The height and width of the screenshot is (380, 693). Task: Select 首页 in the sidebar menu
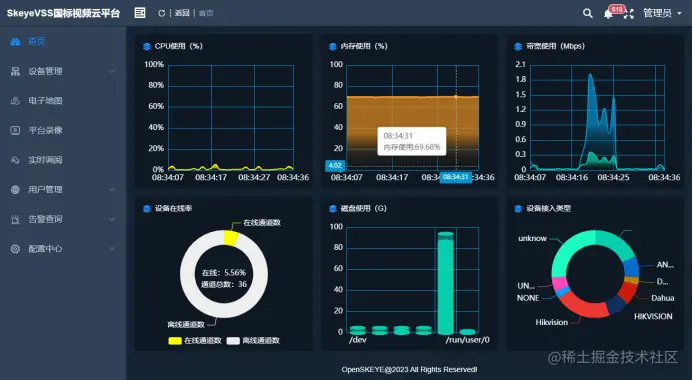37,42
